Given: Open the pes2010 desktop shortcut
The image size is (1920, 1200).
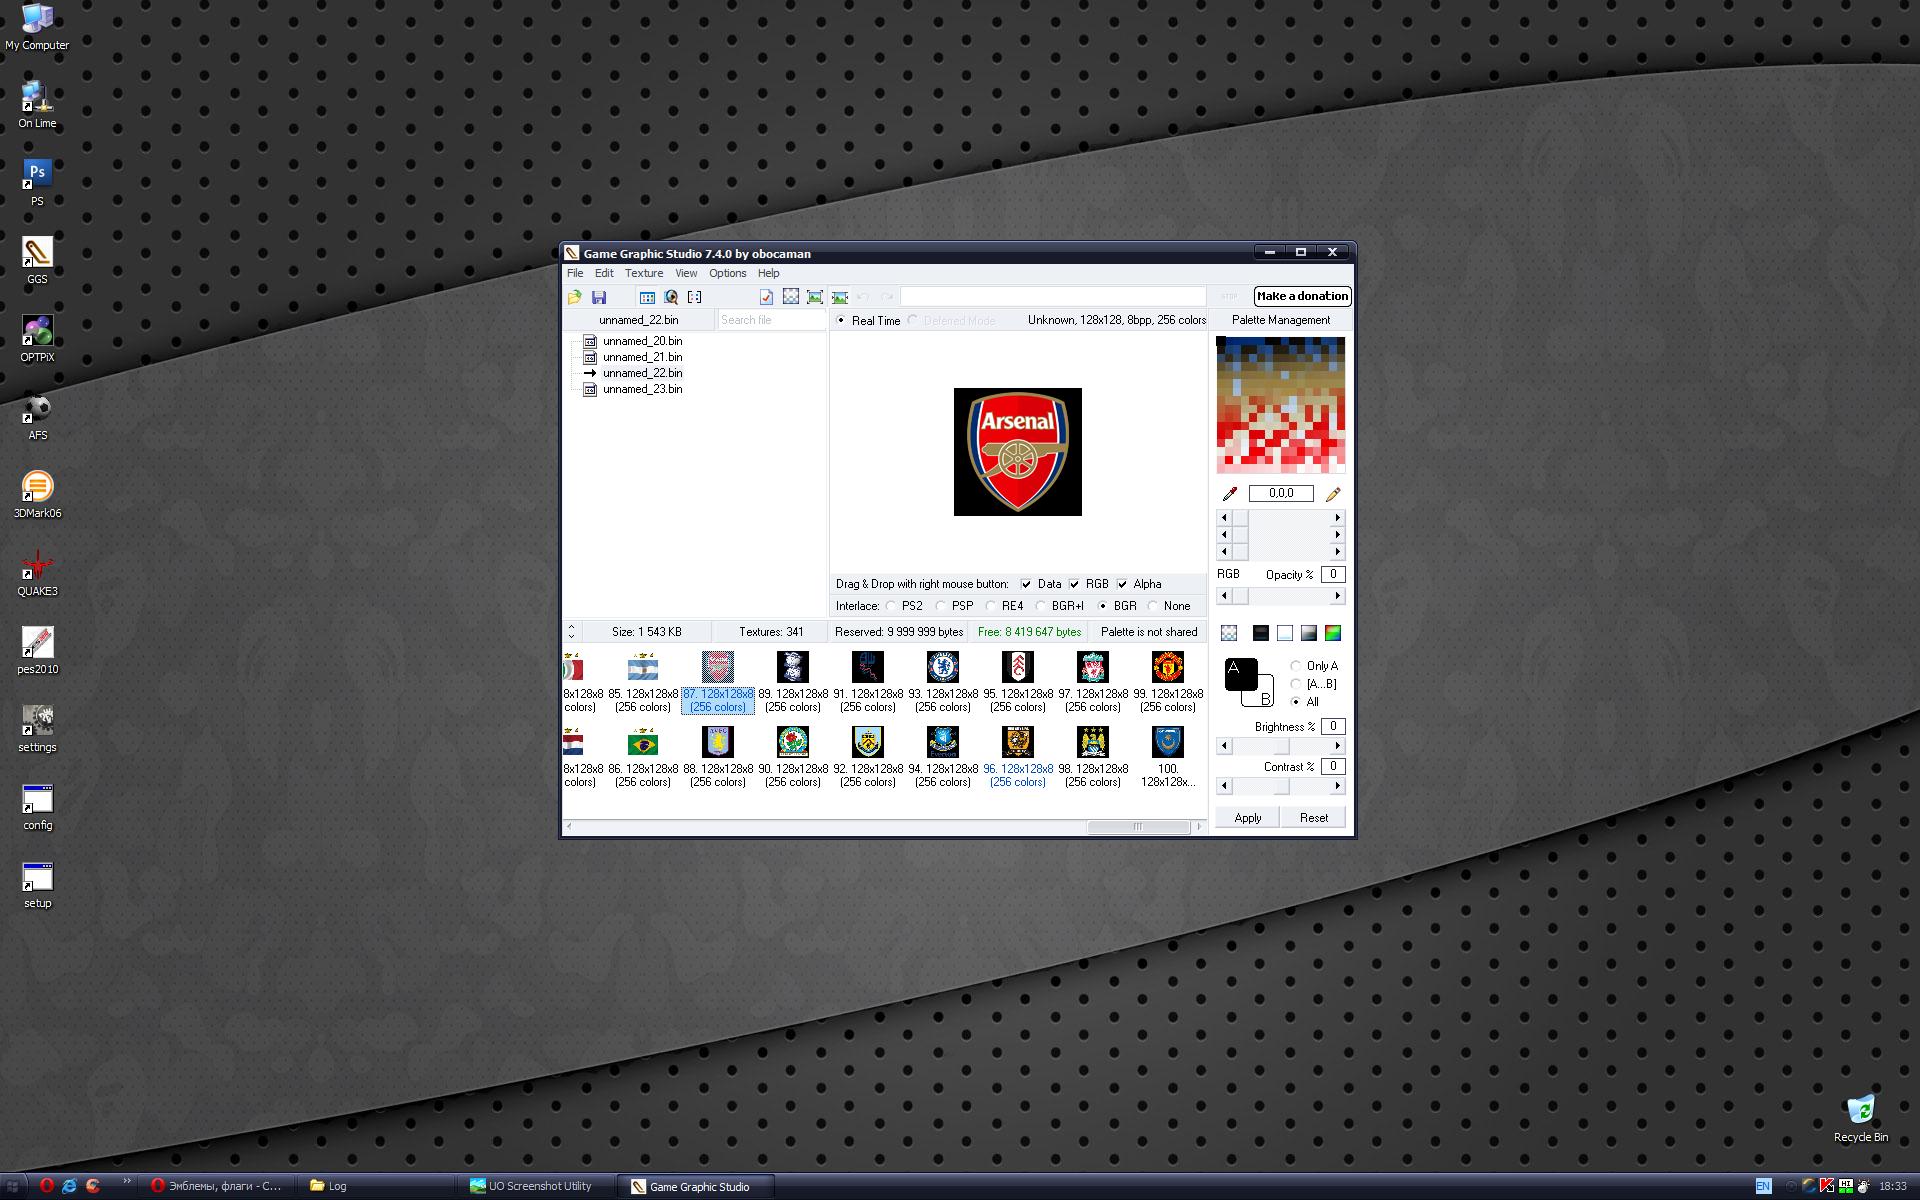Looking at the screenshot, I should (x=37, y=651).
